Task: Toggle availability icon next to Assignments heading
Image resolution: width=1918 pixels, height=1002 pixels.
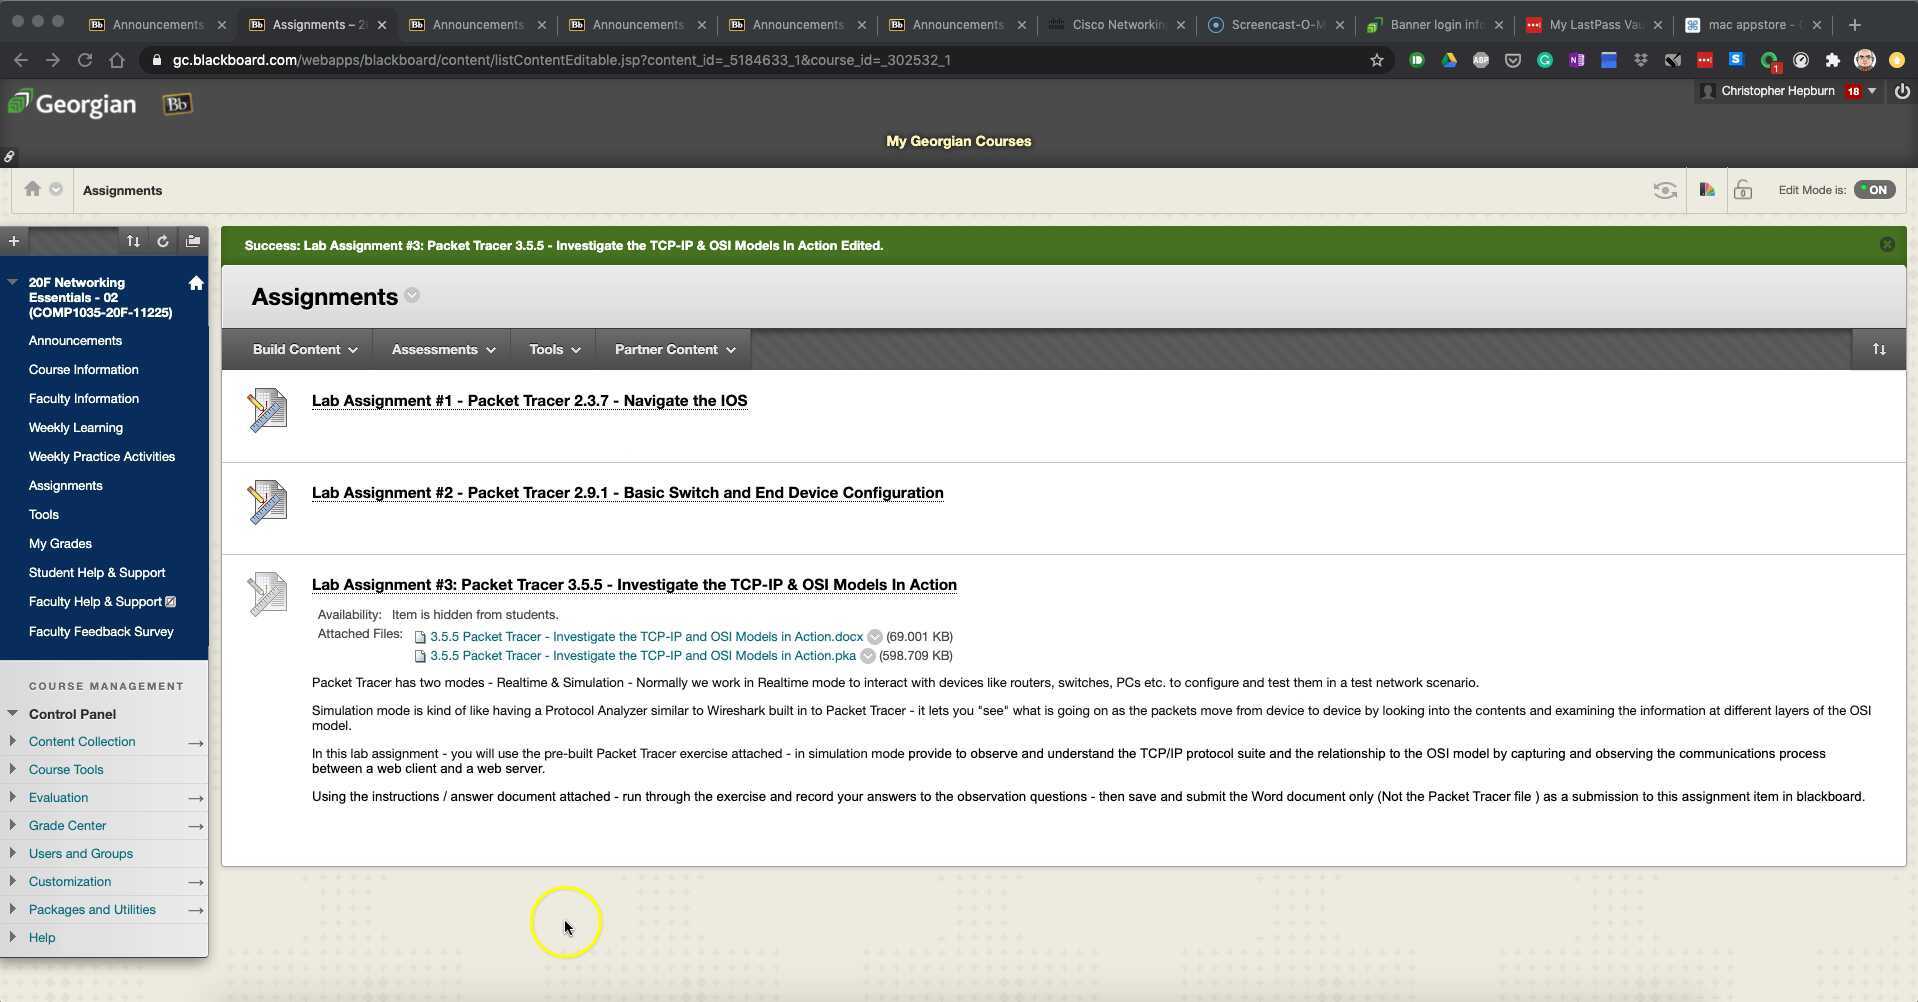Action: click(411, 295)
